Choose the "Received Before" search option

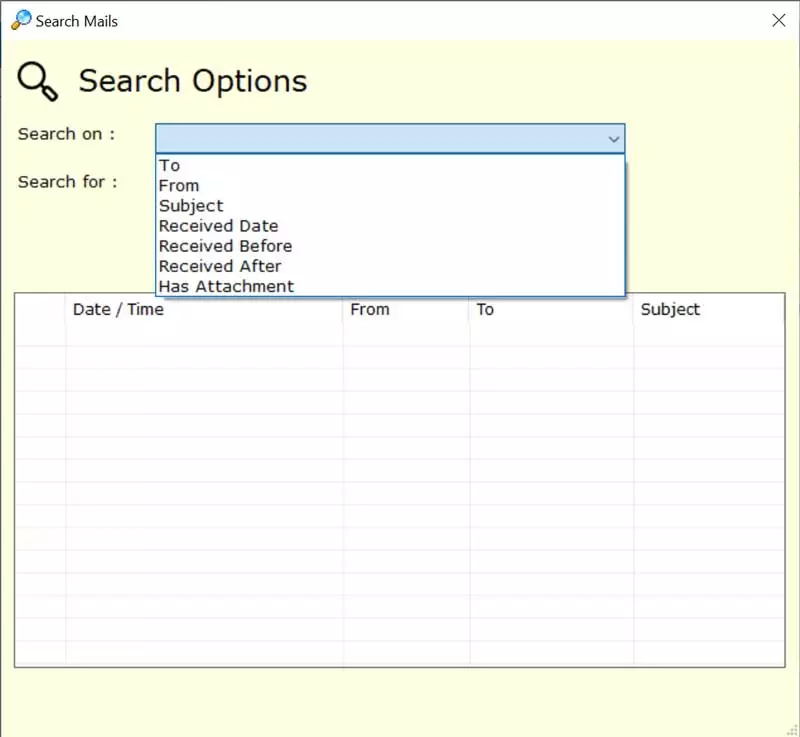coord(225,246)
